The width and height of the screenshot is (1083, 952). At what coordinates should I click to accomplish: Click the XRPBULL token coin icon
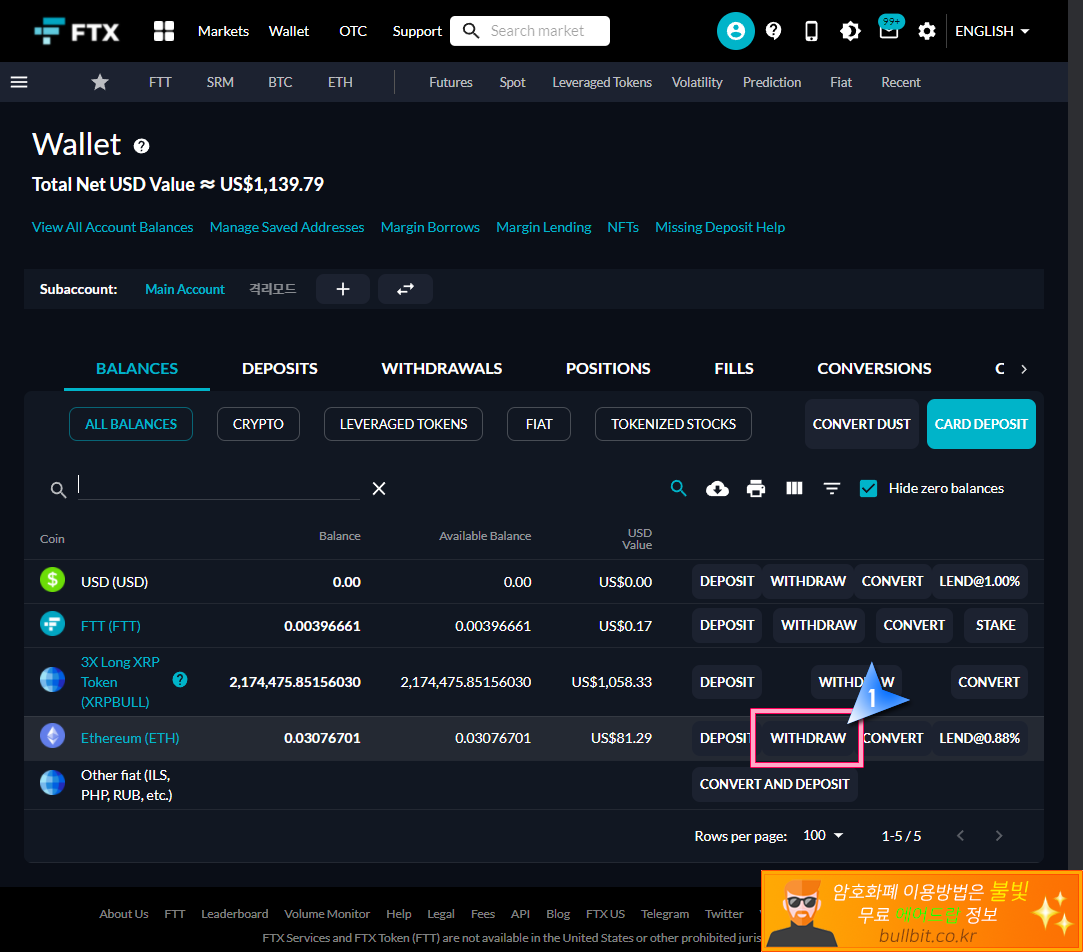pyautogui.click(x=52, y=680)
